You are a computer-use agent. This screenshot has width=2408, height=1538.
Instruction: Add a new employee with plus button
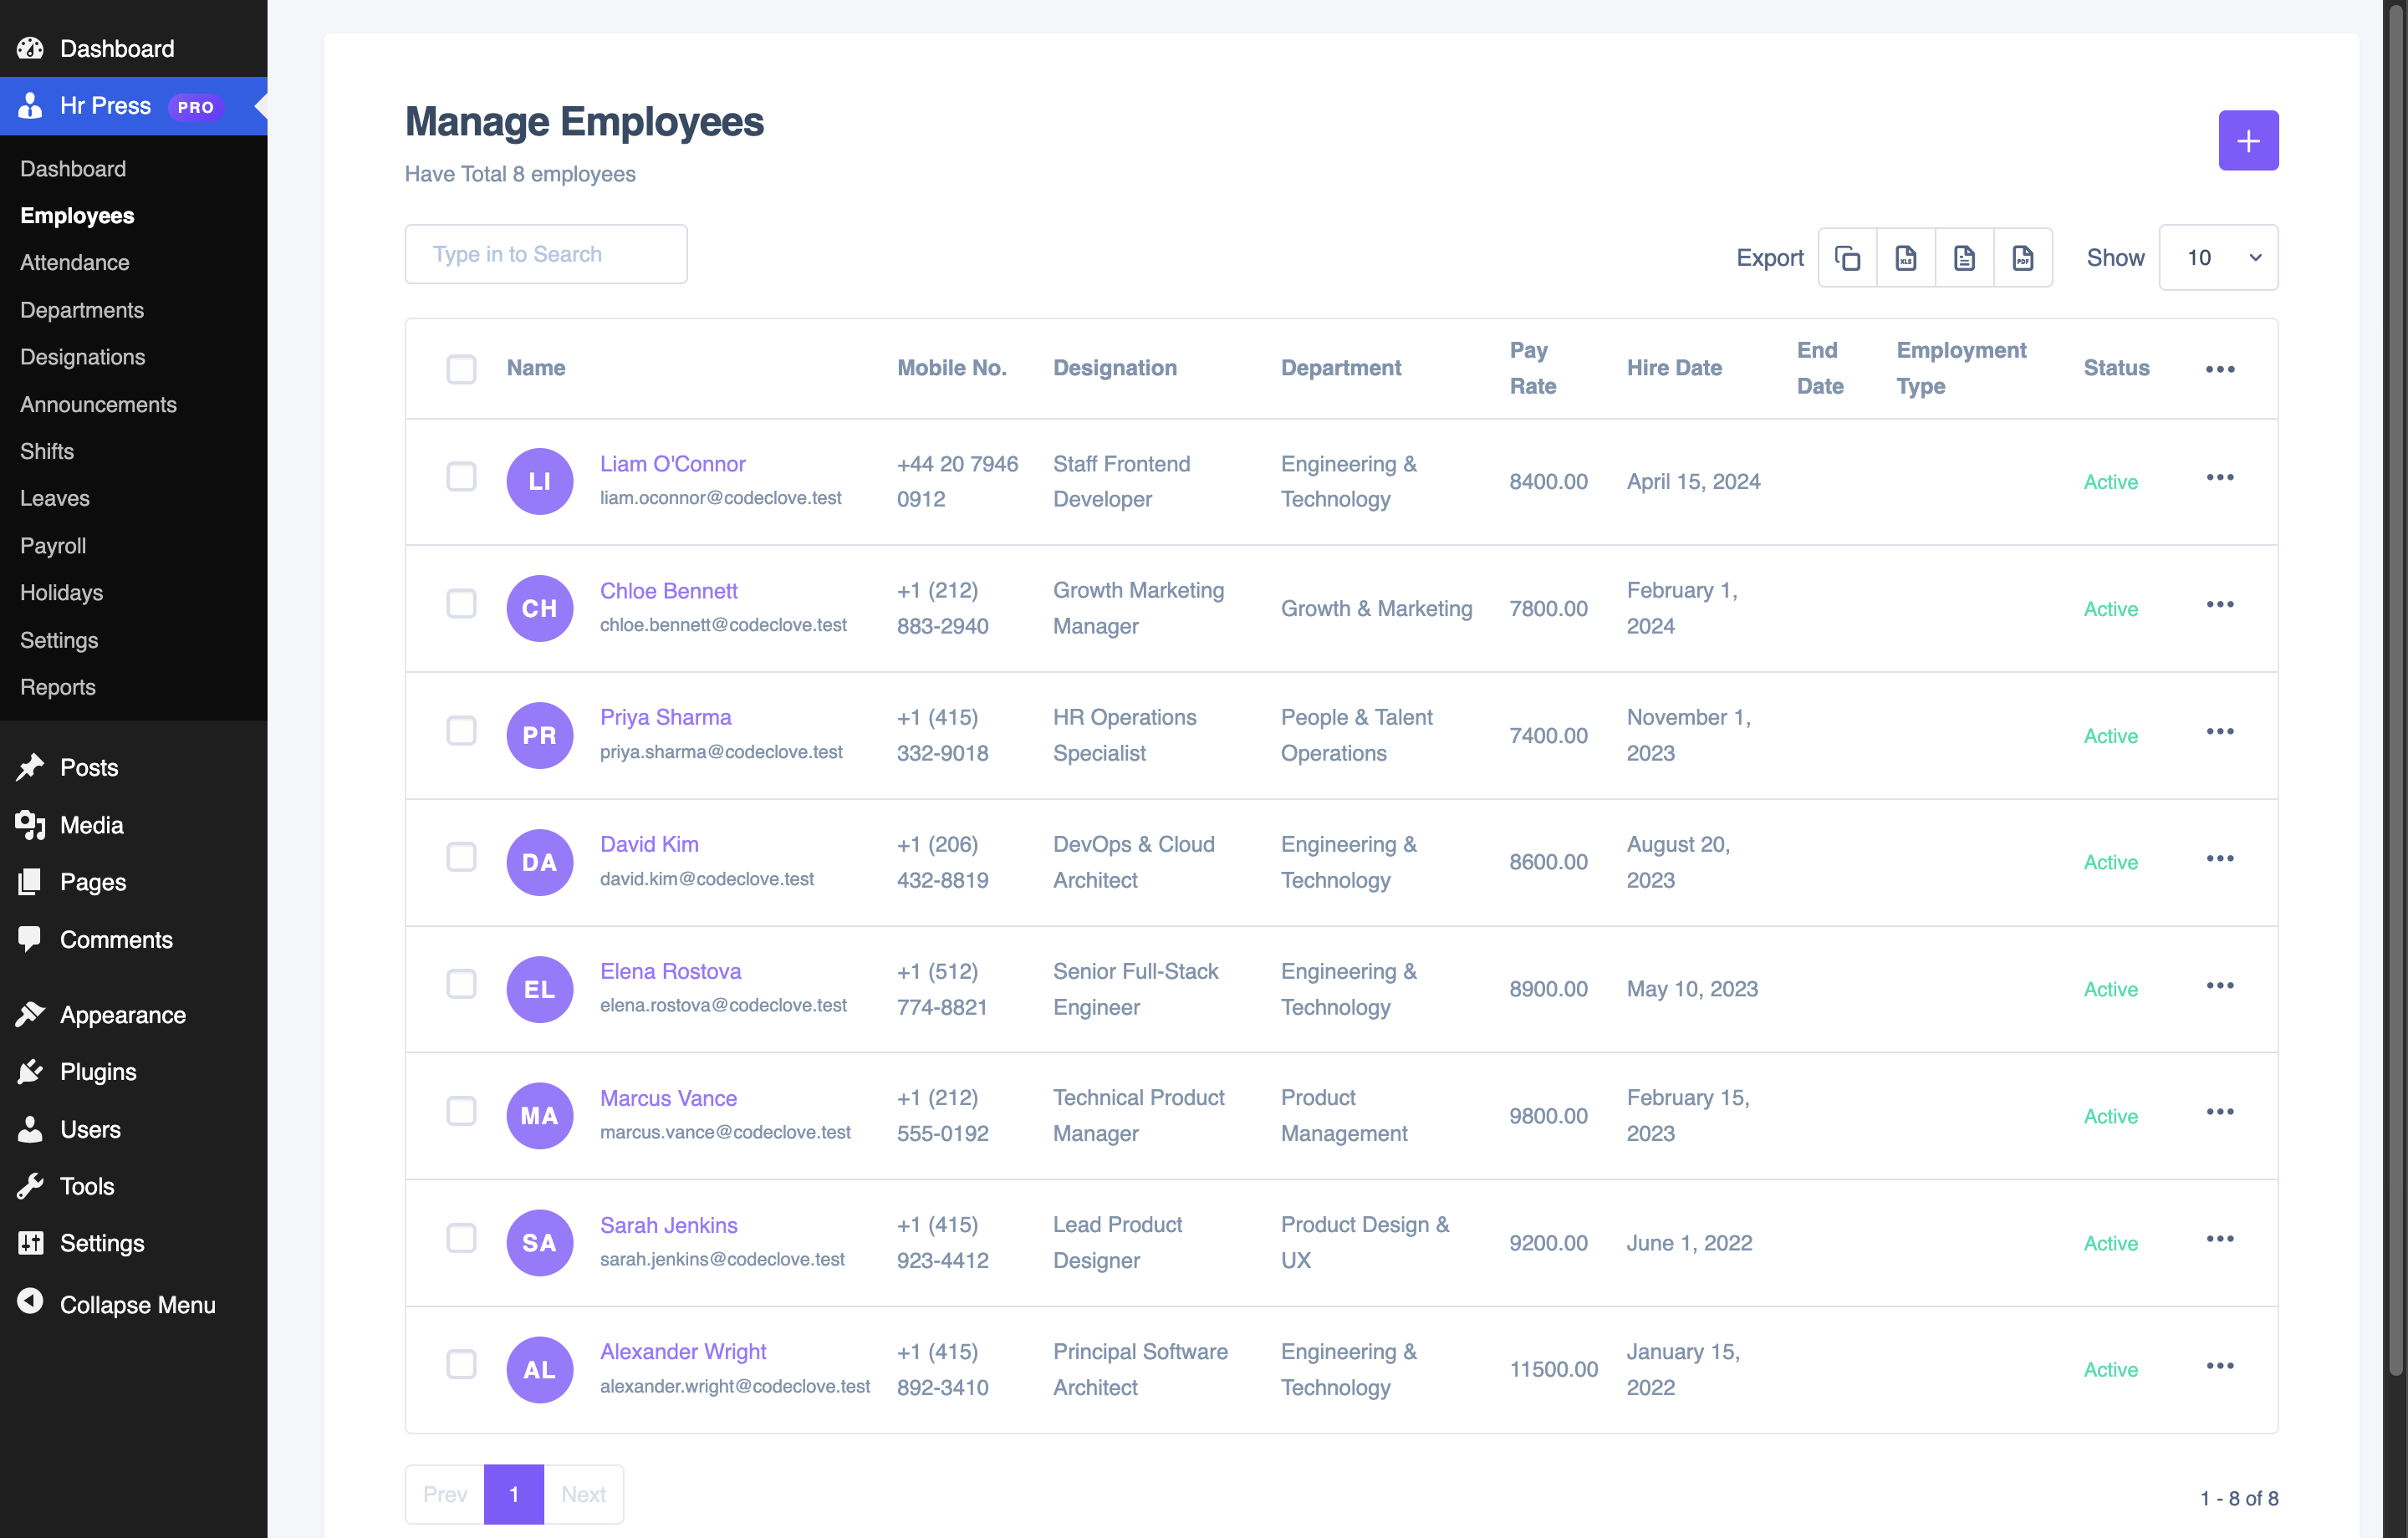(x=2248, y=140)
